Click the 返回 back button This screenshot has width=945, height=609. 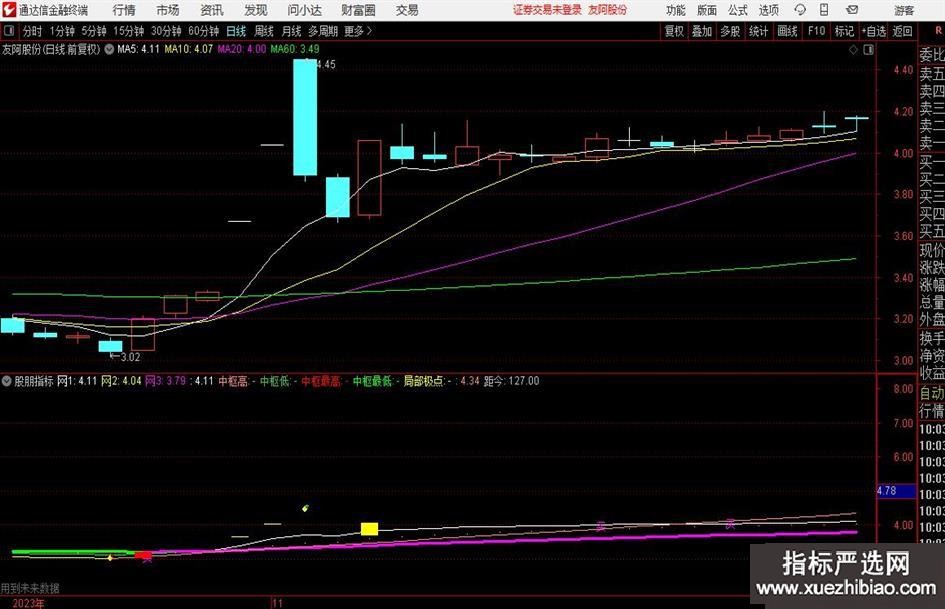(902, 31)
